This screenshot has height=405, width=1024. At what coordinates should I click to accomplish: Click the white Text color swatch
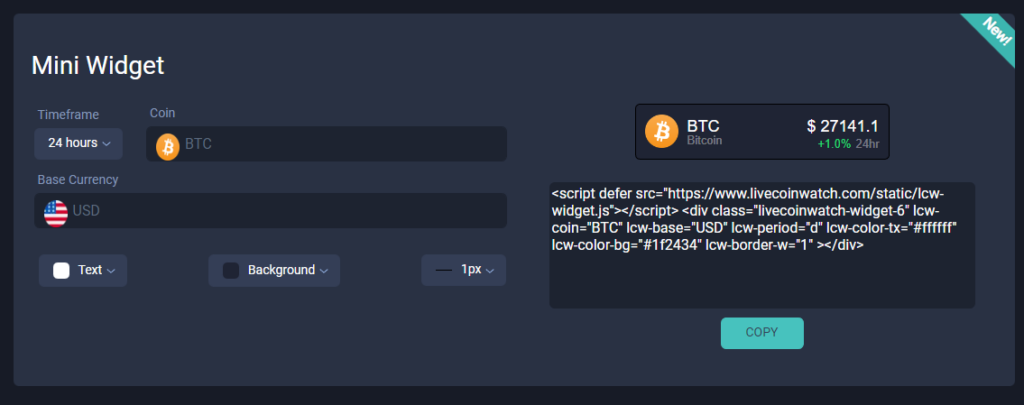click(x=61, y=270)
